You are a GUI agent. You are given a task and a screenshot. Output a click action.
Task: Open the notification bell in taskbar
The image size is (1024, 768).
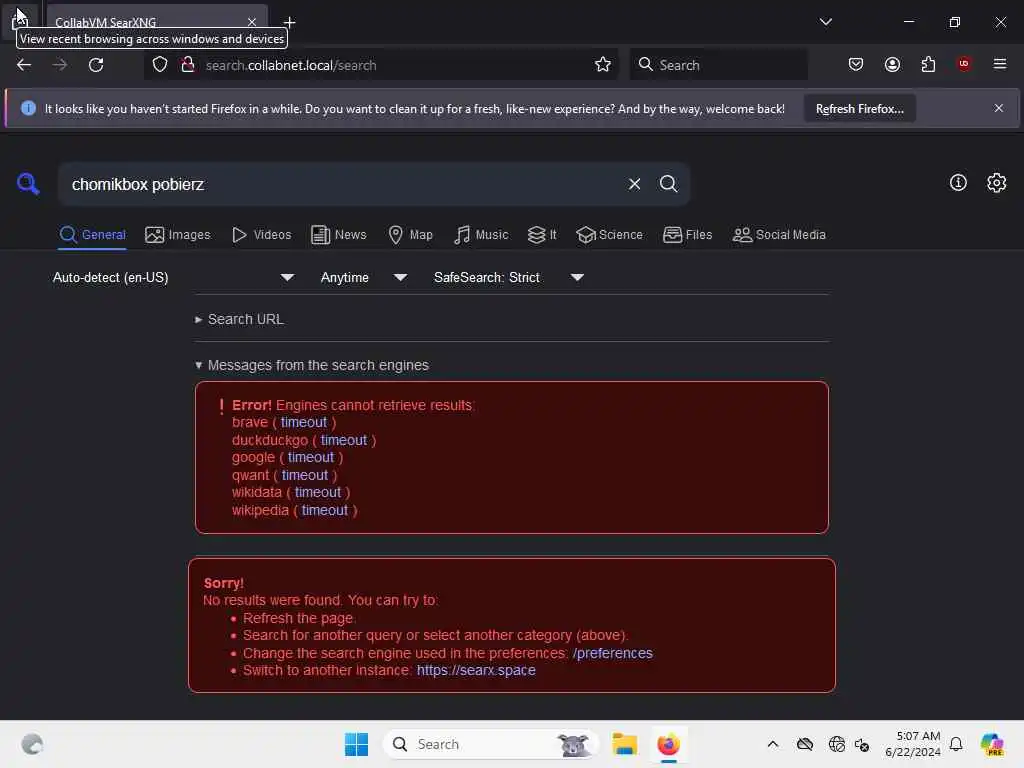click(x=956, y=744)
